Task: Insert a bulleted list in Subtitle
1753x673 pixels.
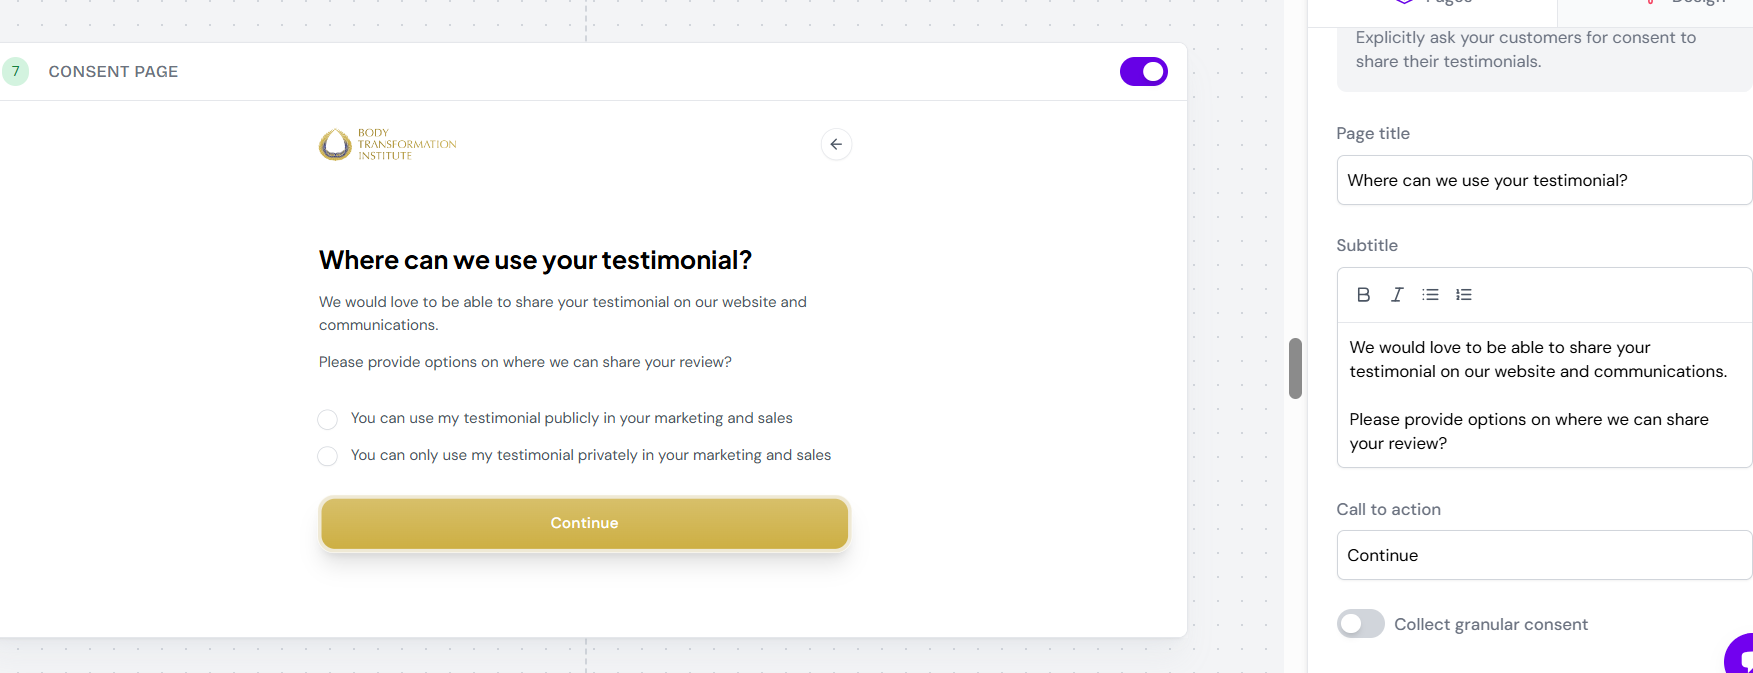Action: (x=1430, y=295)
